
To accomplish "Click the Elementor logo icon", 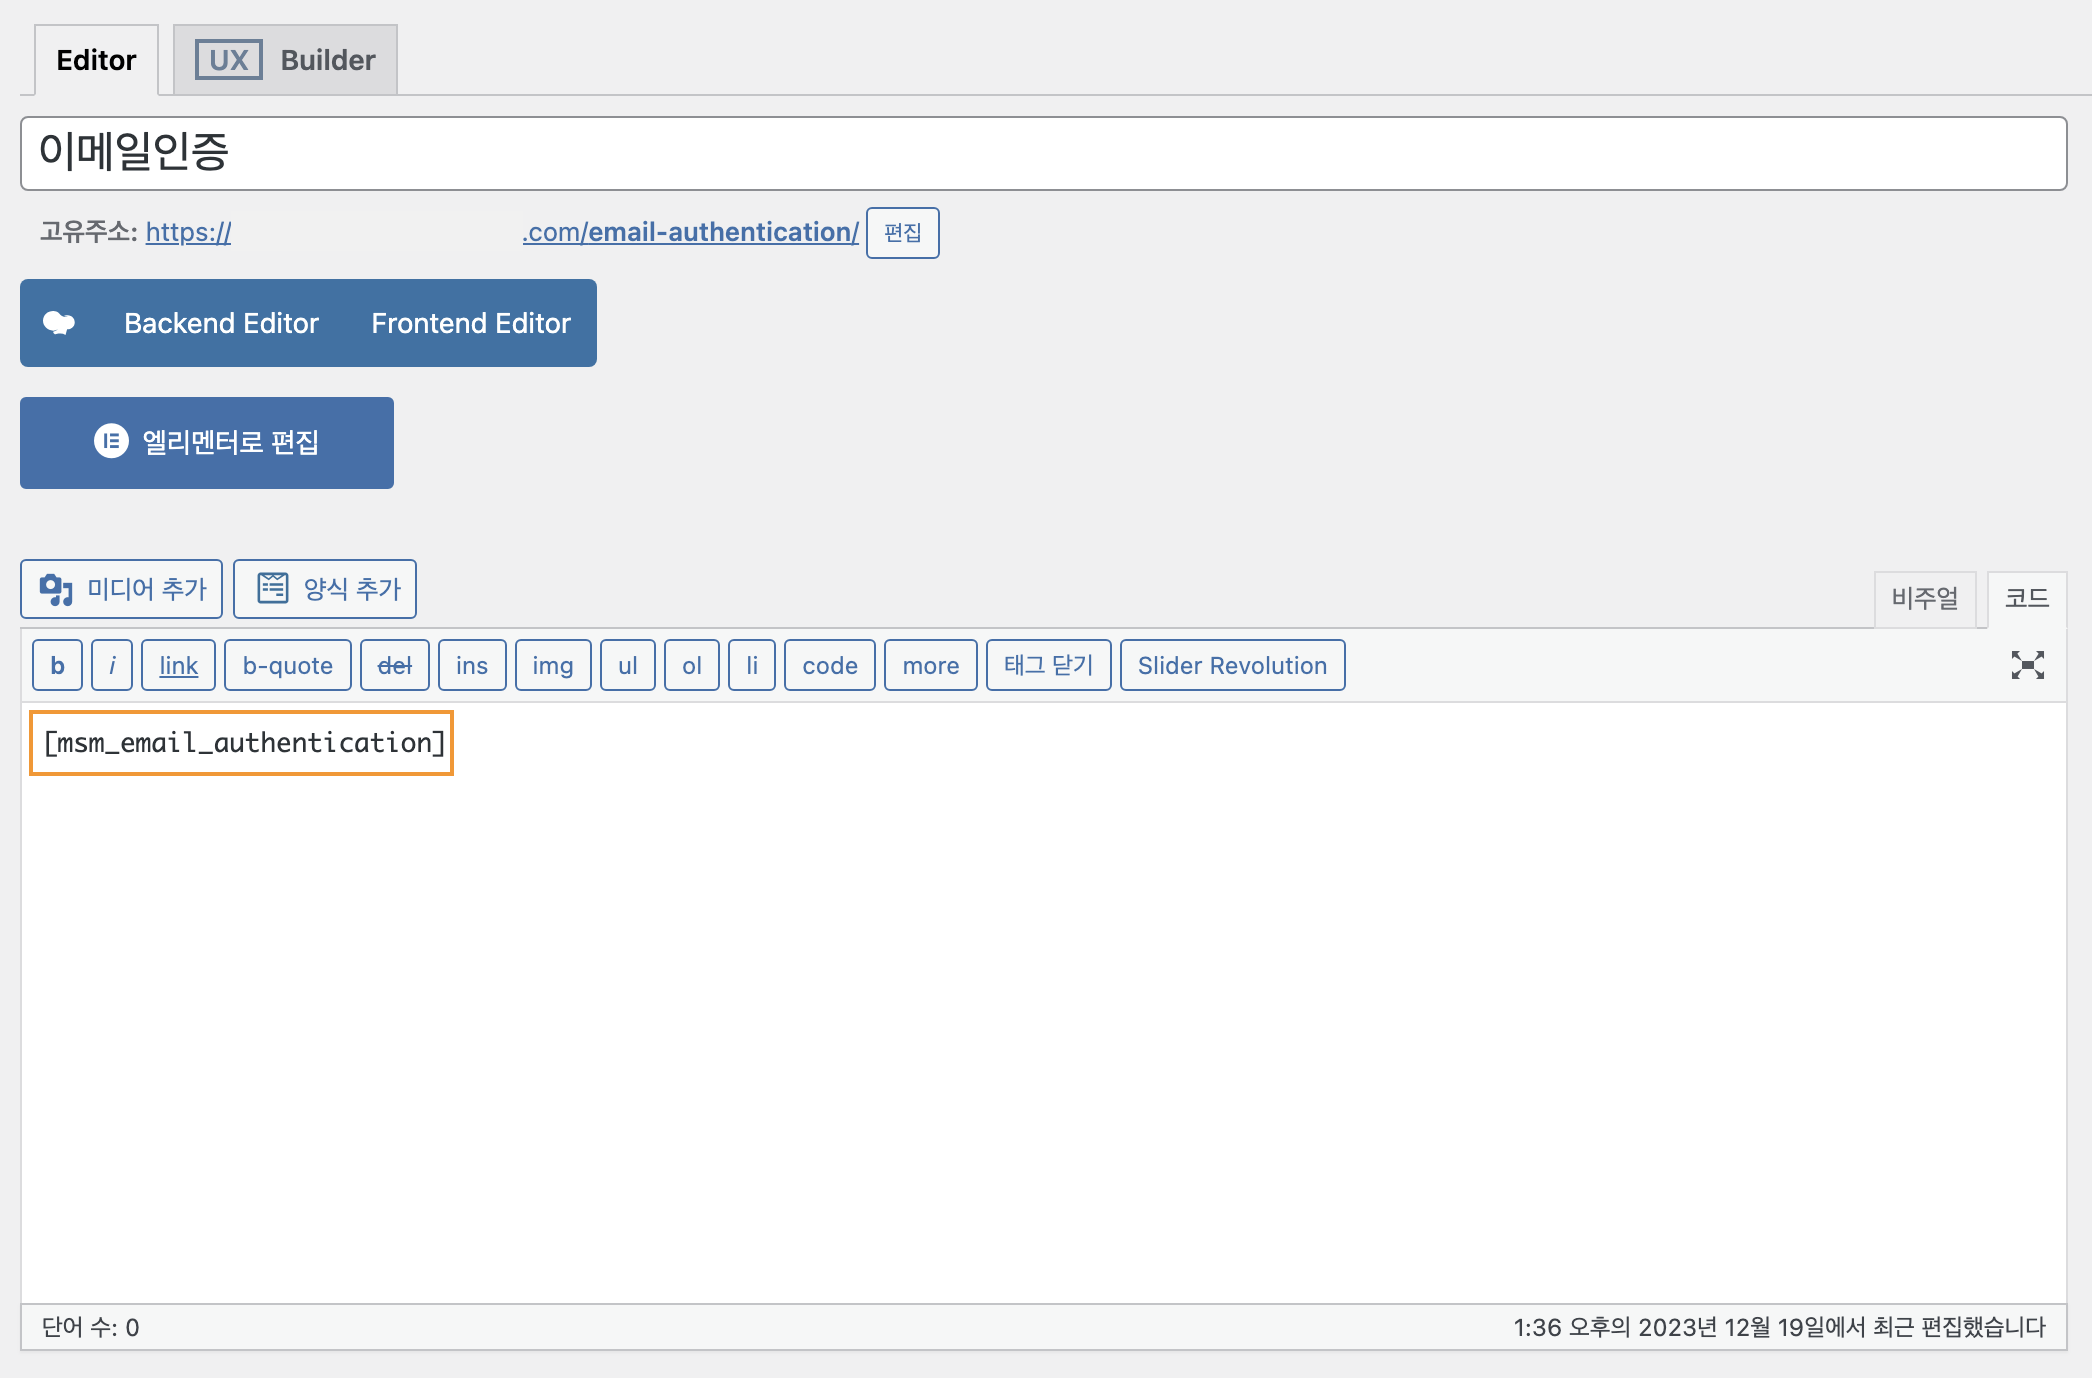I will click(111, 441).
